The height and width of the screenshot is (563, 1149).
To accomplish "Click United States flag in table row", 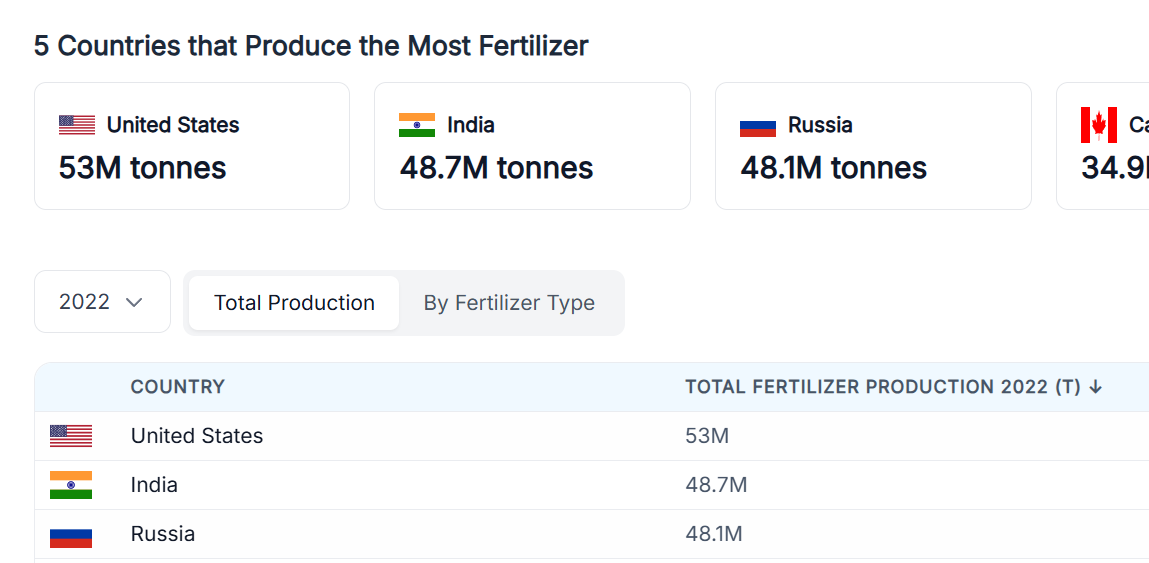I will click(71, 436).
